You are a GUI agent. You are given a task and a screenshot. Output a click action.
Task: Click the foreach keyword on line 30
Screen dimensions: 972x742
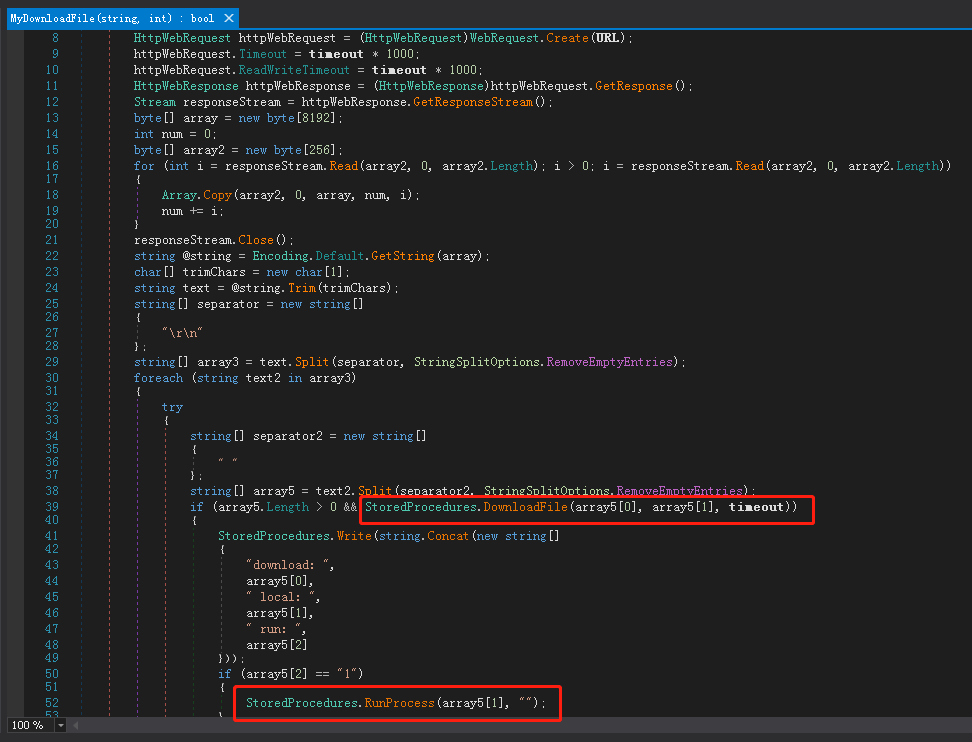[158, 378]
